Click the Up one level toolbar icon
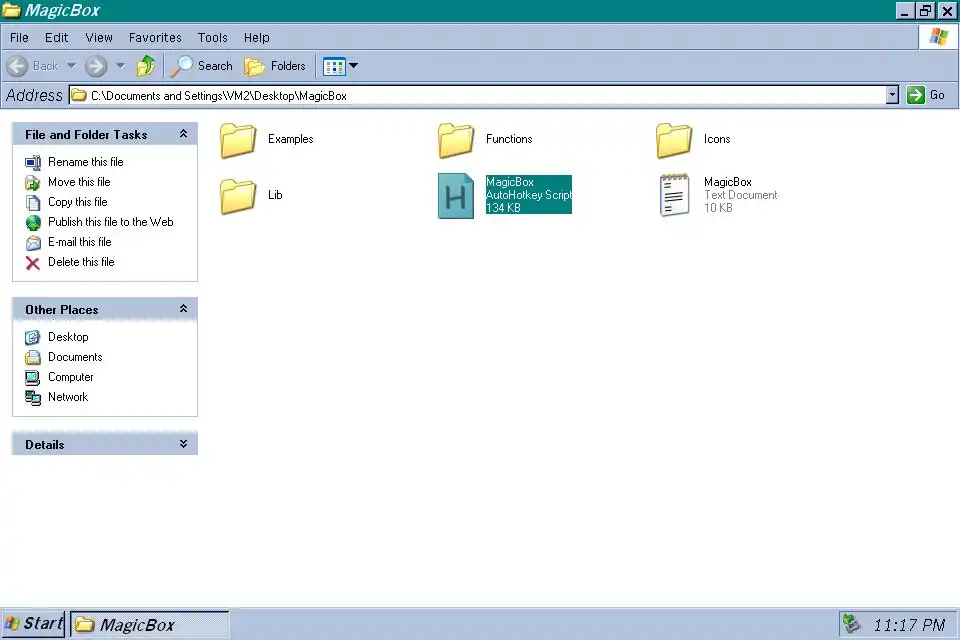960x640 pixels. click(146, 66)
